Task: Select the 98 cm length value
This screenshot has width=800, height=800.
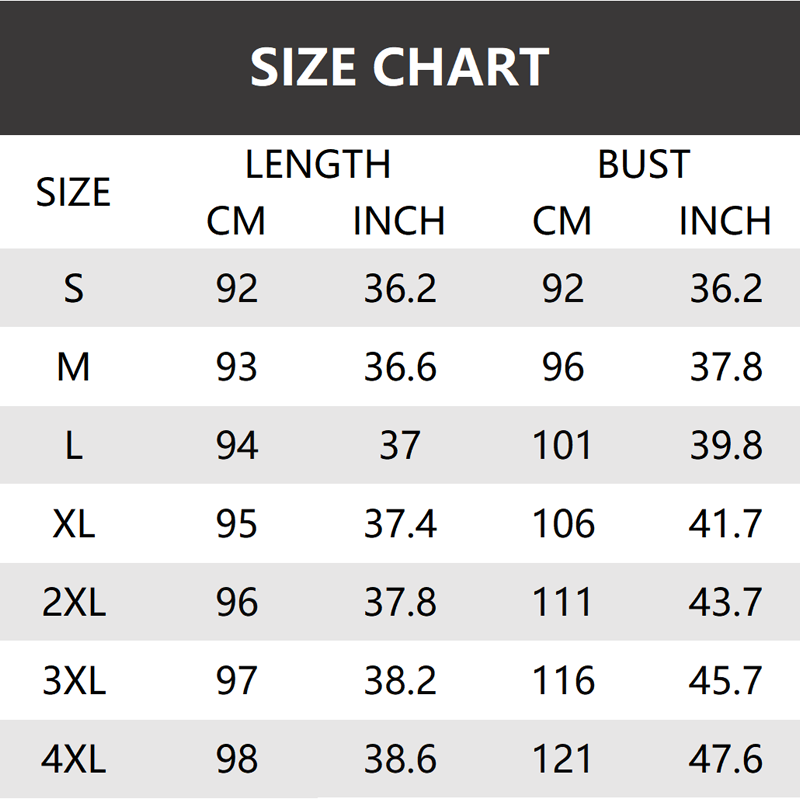Action: 237,759
